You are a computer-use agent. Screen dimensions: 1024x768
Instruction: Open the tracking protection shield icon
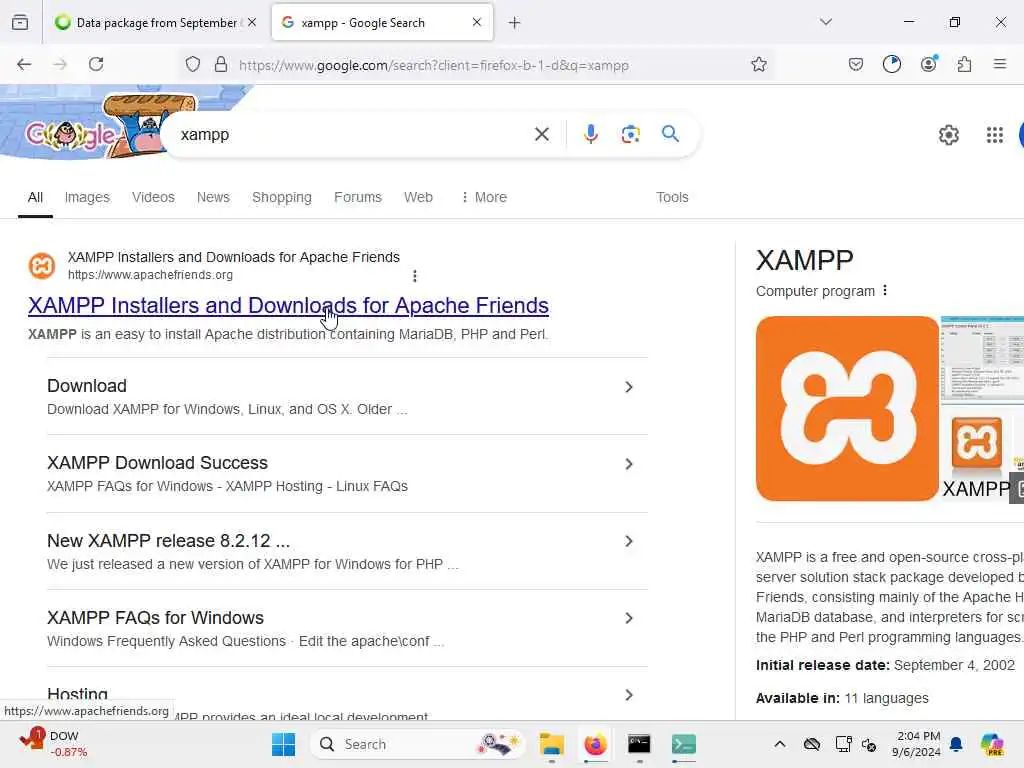click(193, 64)
